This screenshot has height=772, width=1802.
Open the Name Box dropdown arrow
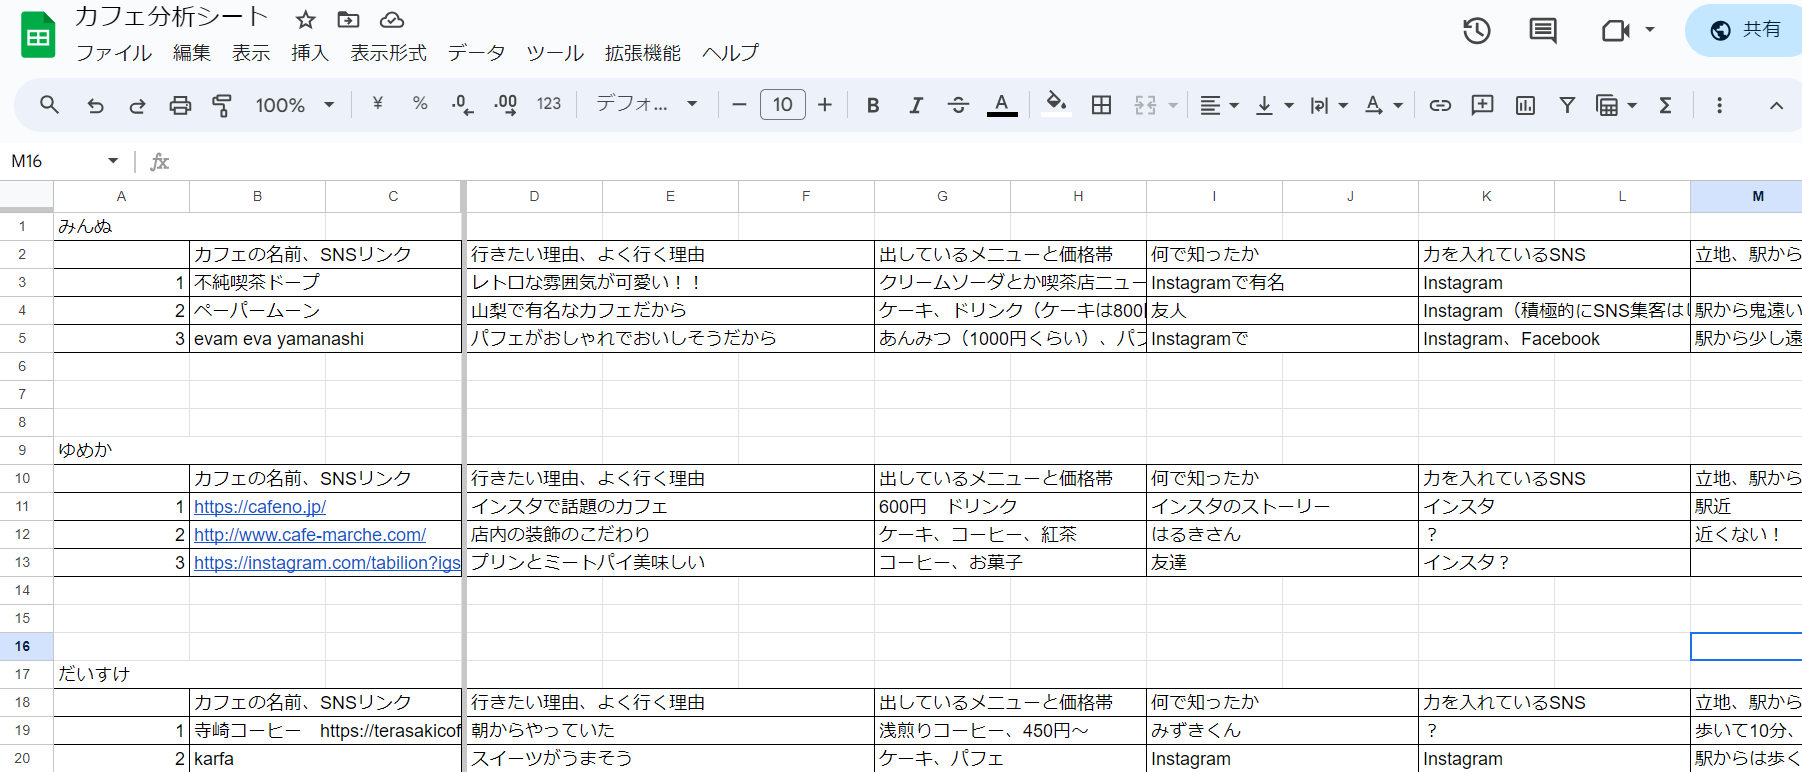[x=113, y=161]
